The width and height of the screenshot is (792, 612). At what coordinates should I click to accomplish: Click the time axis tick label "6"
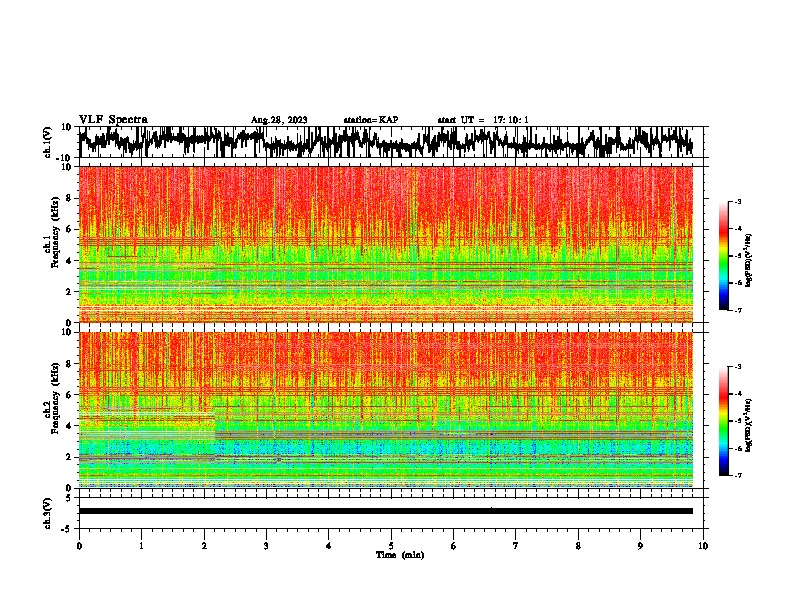pos(454,546)
